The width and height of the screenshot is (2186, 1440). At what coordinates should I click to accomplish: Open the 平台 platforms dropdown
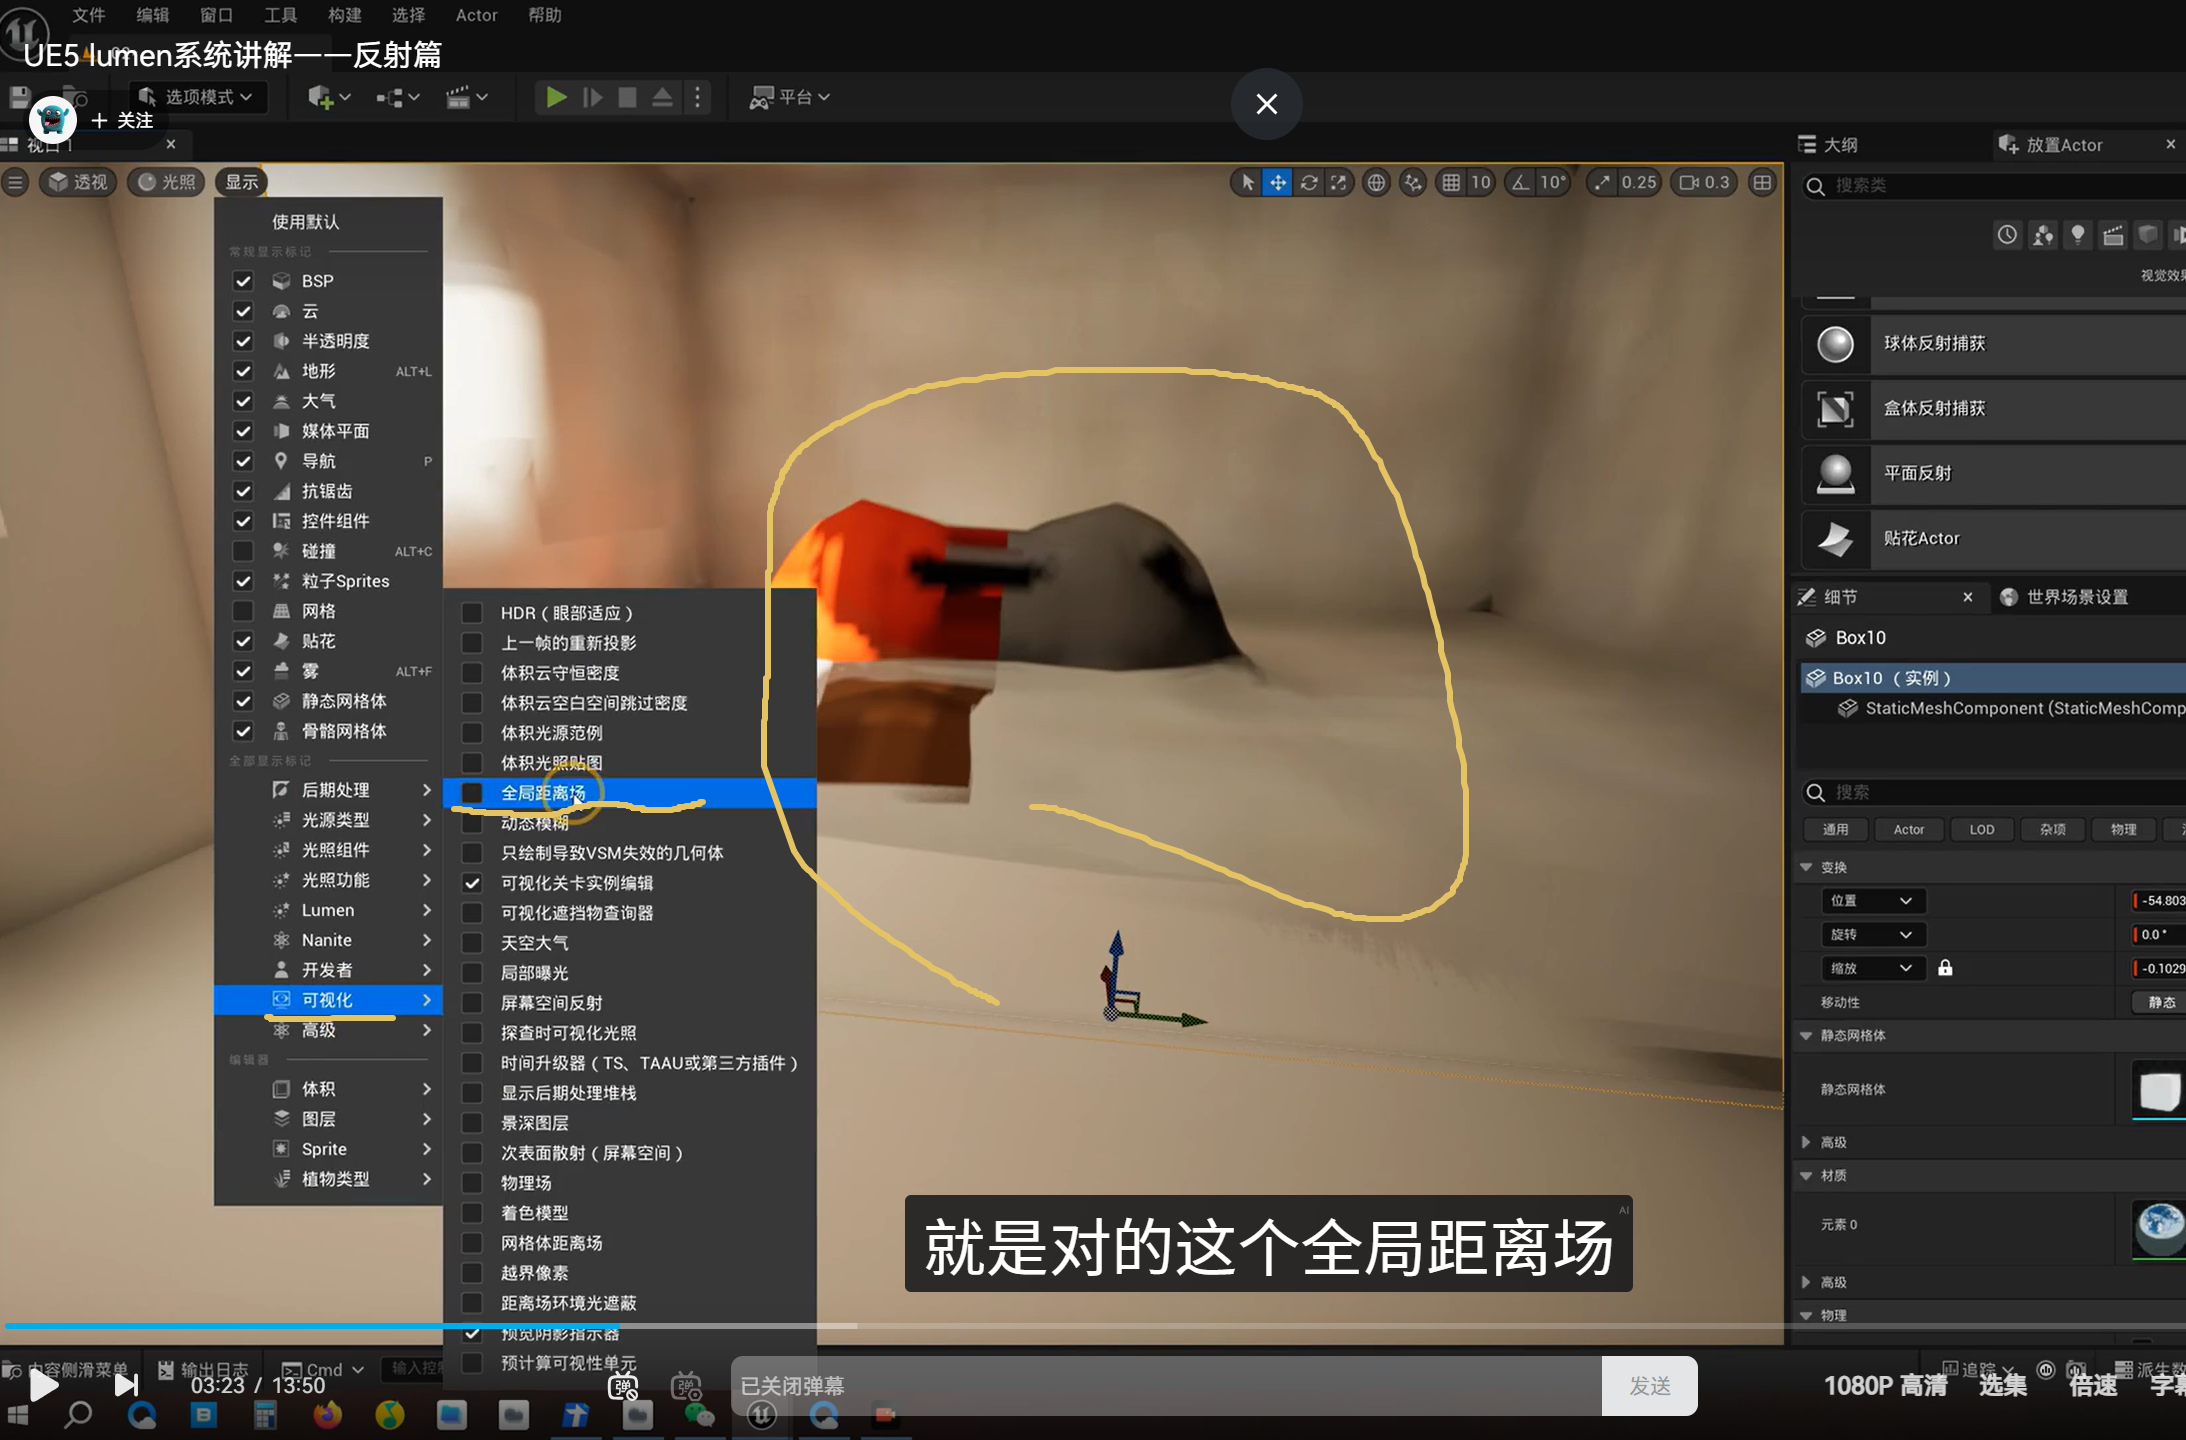[x=790, y=97]
